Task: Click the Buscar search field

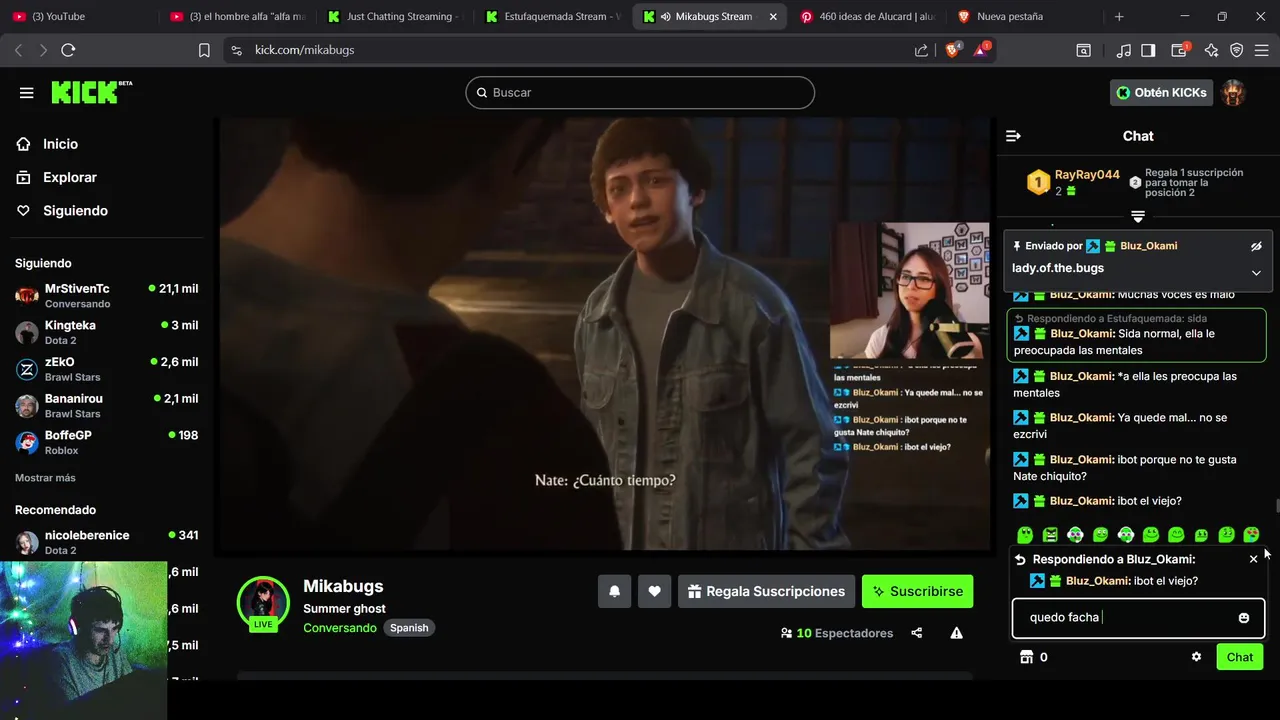Action: click(x=640, y=92)
